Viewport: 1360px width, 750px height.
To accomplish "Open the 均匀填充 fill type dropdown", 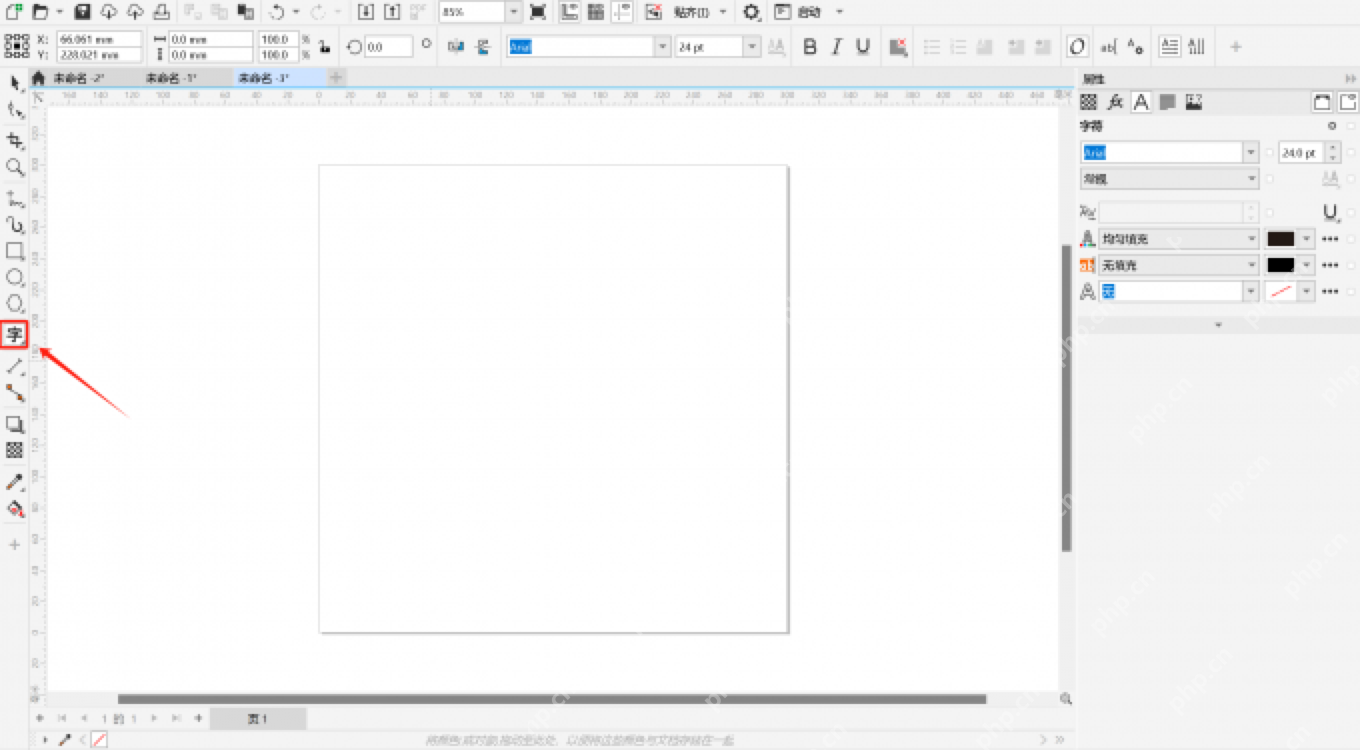I will [x=1251, y=239].
